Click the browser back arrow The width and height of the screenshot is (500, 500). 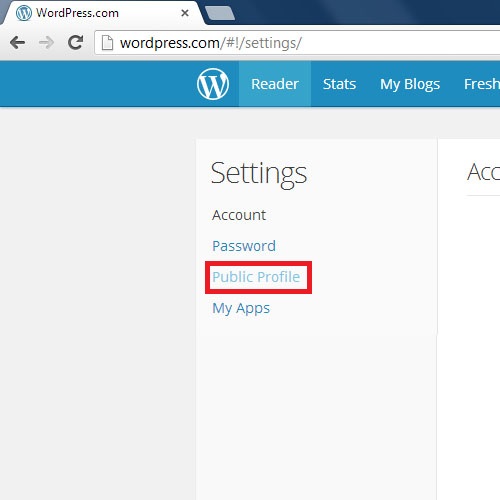coord(17,43)
